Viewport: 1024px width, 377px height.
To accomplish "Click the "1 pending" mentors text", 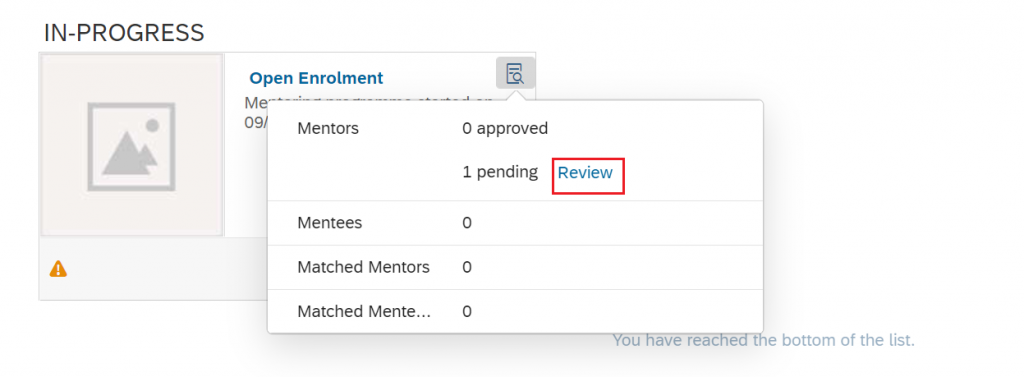I will click(500, 172).
